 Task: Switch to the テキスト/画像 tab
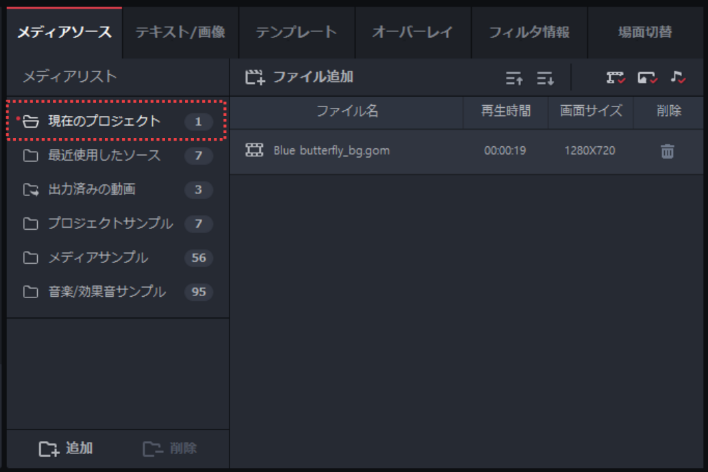(x=181, y=32)
